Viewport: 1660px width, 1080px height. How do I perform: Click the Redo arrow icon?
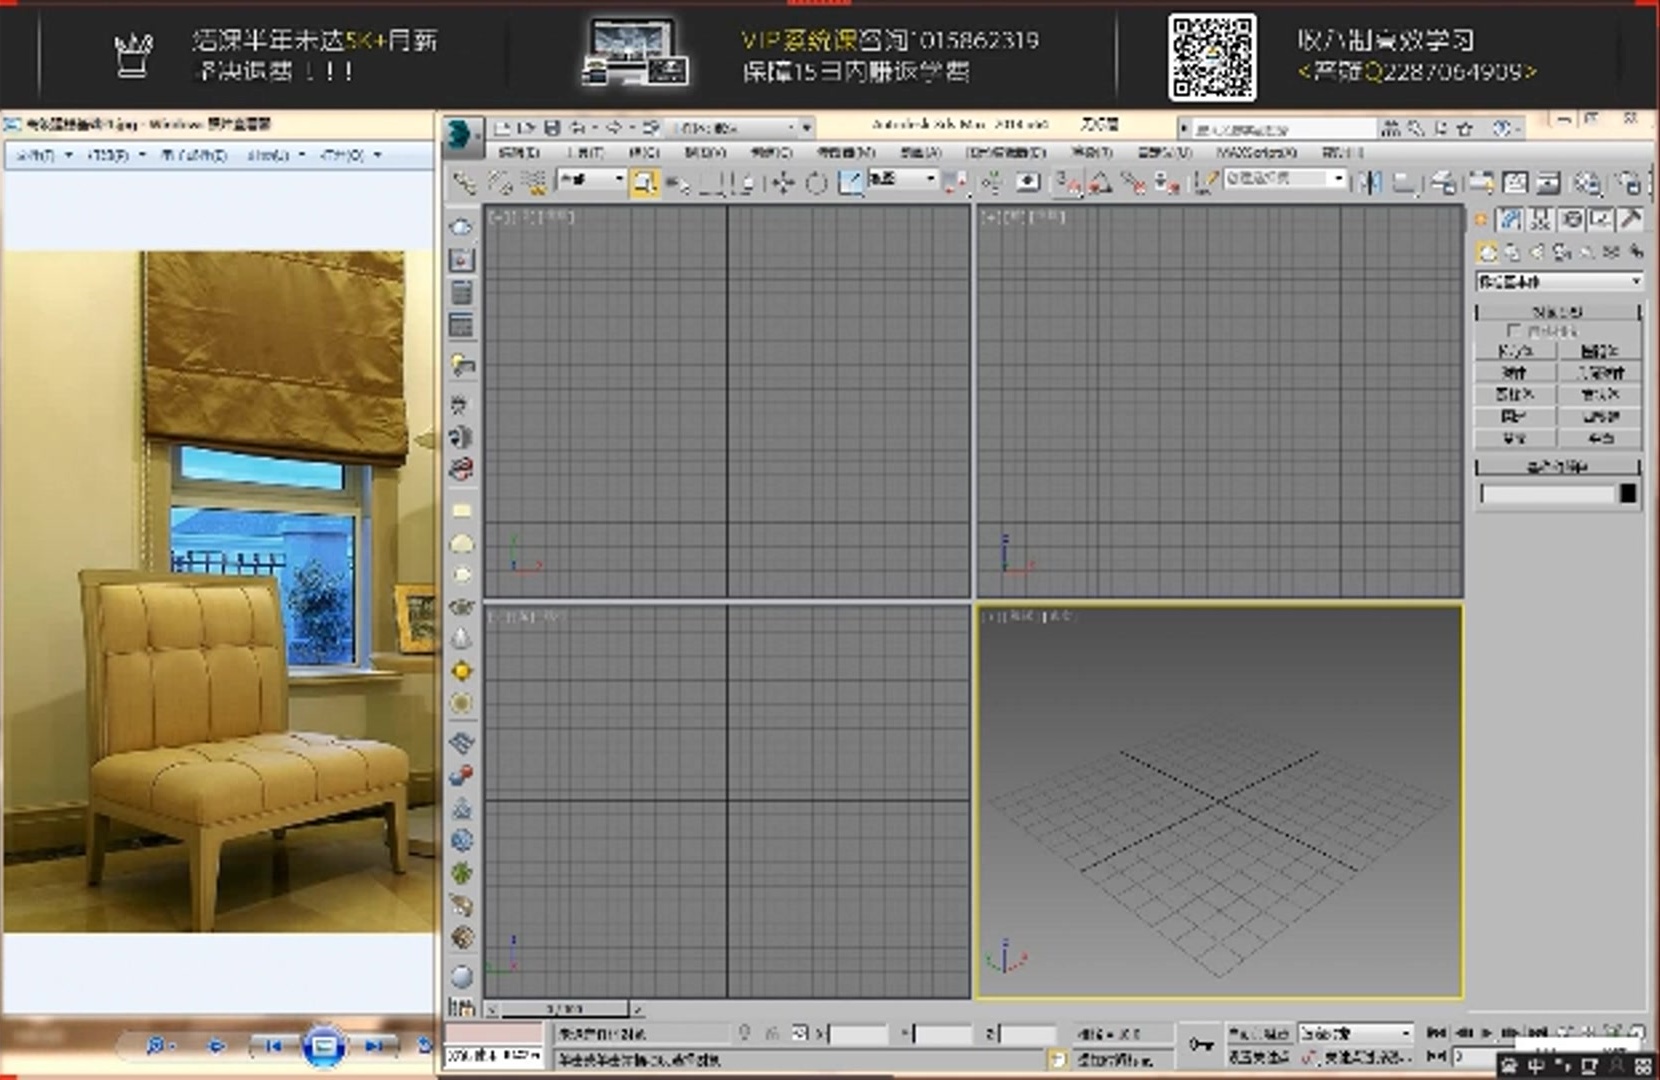(614, 128)
